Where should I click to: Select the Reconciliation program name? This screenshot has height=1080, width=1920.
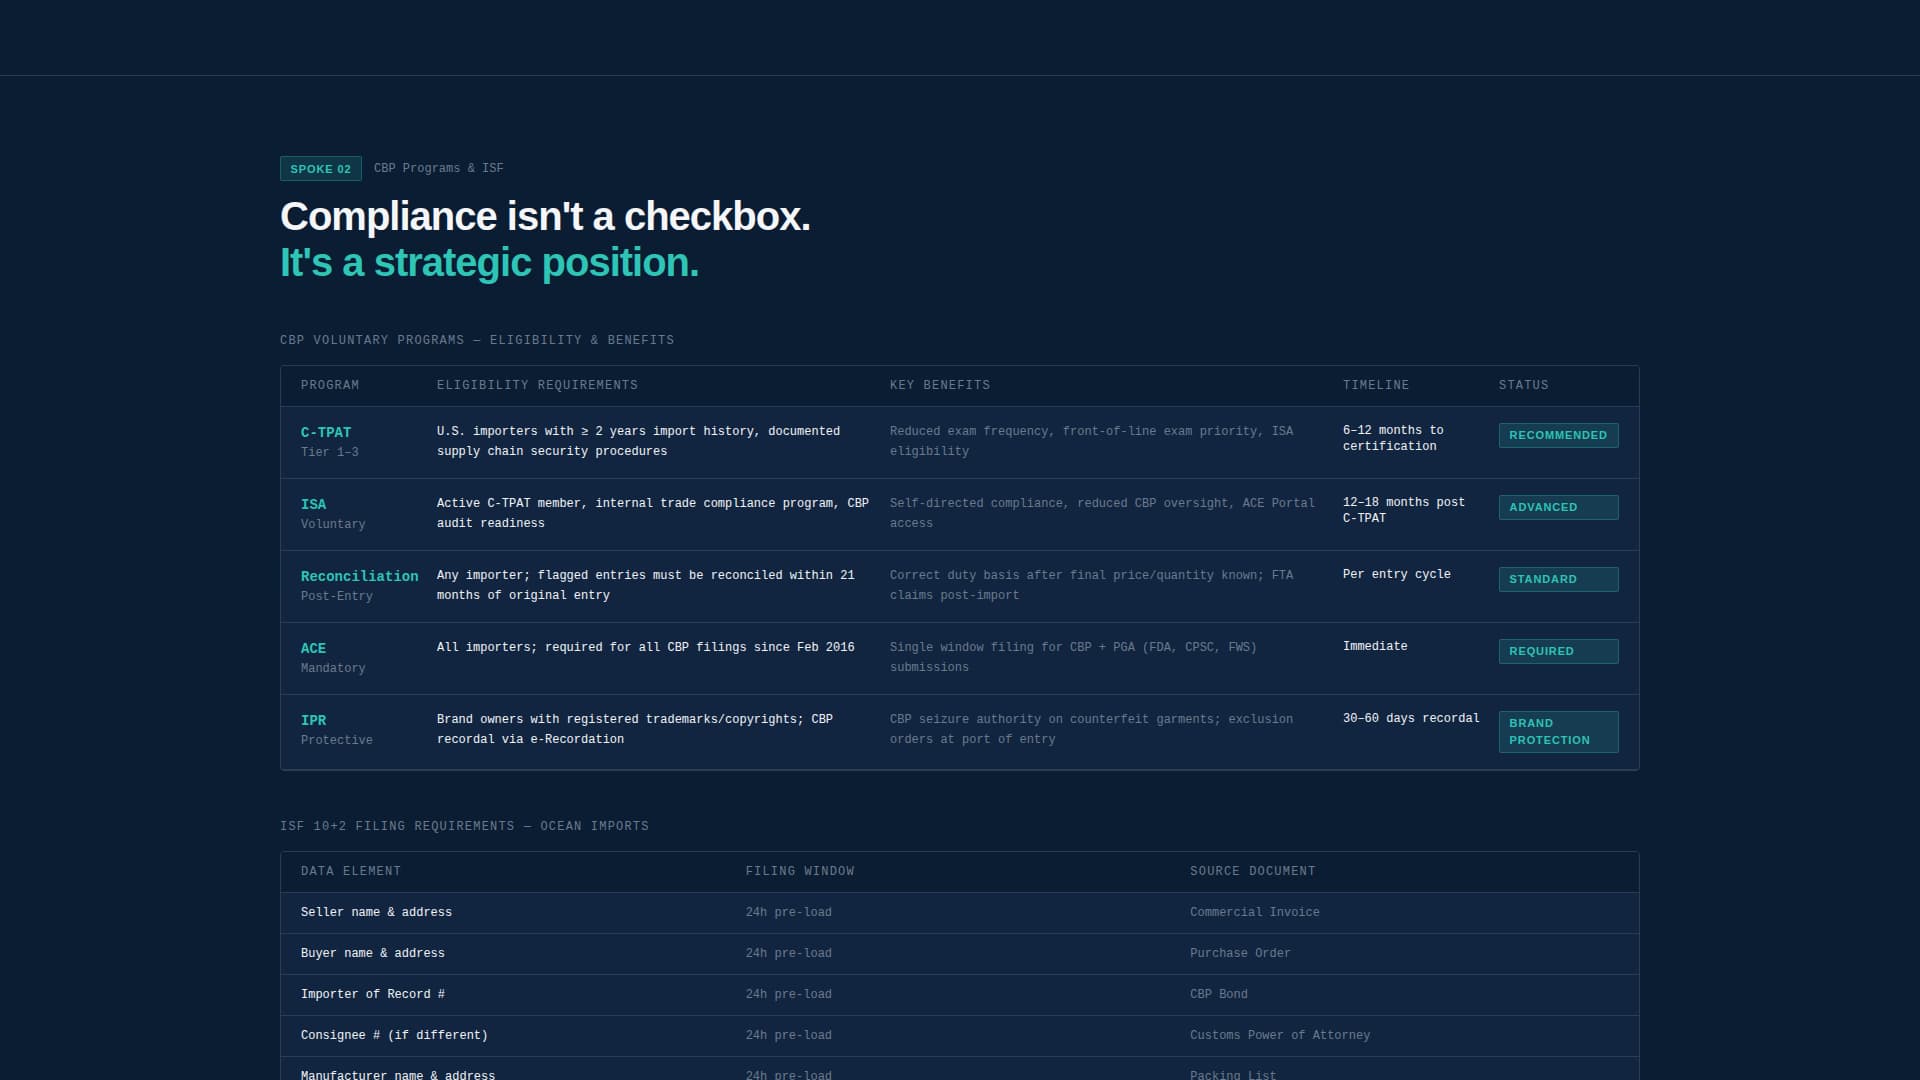[x=359, y=577]
